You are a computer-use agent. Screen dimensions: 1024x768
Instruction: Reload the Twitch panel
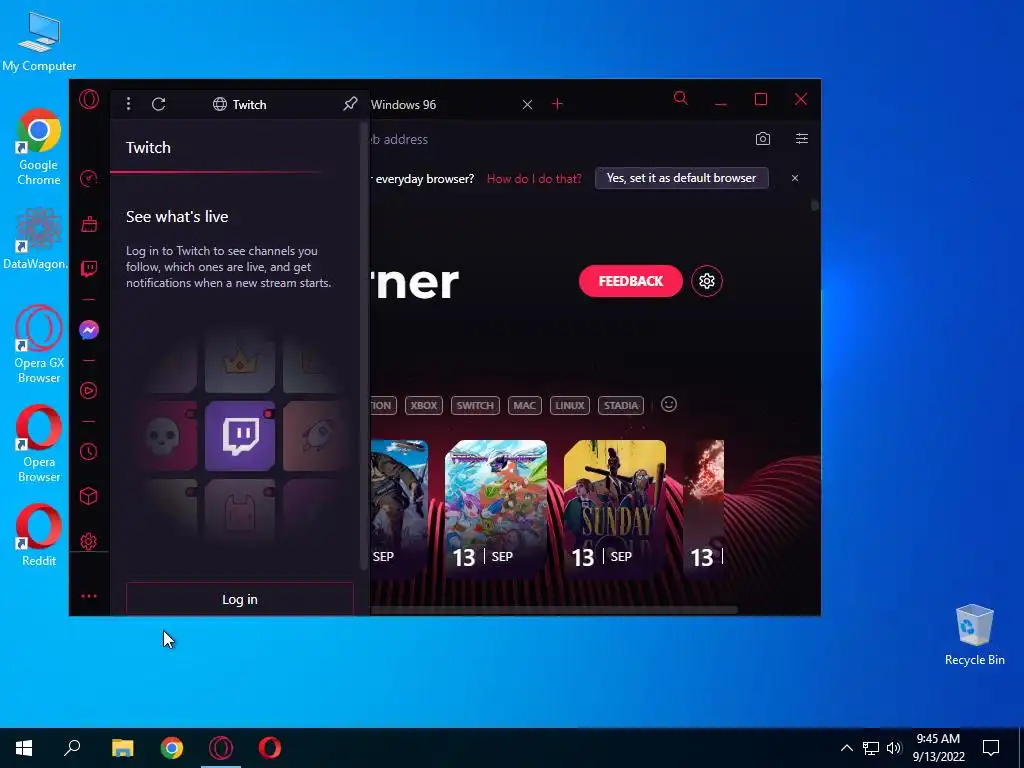click(x=159, y=104)
